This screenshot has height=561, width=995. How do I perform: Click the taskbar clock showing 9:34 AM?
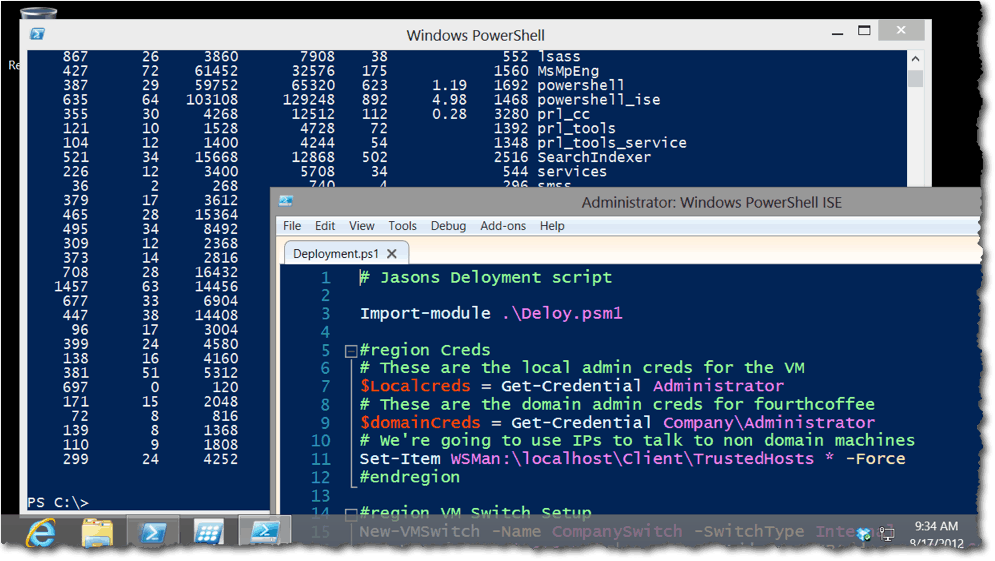point(936,526)
